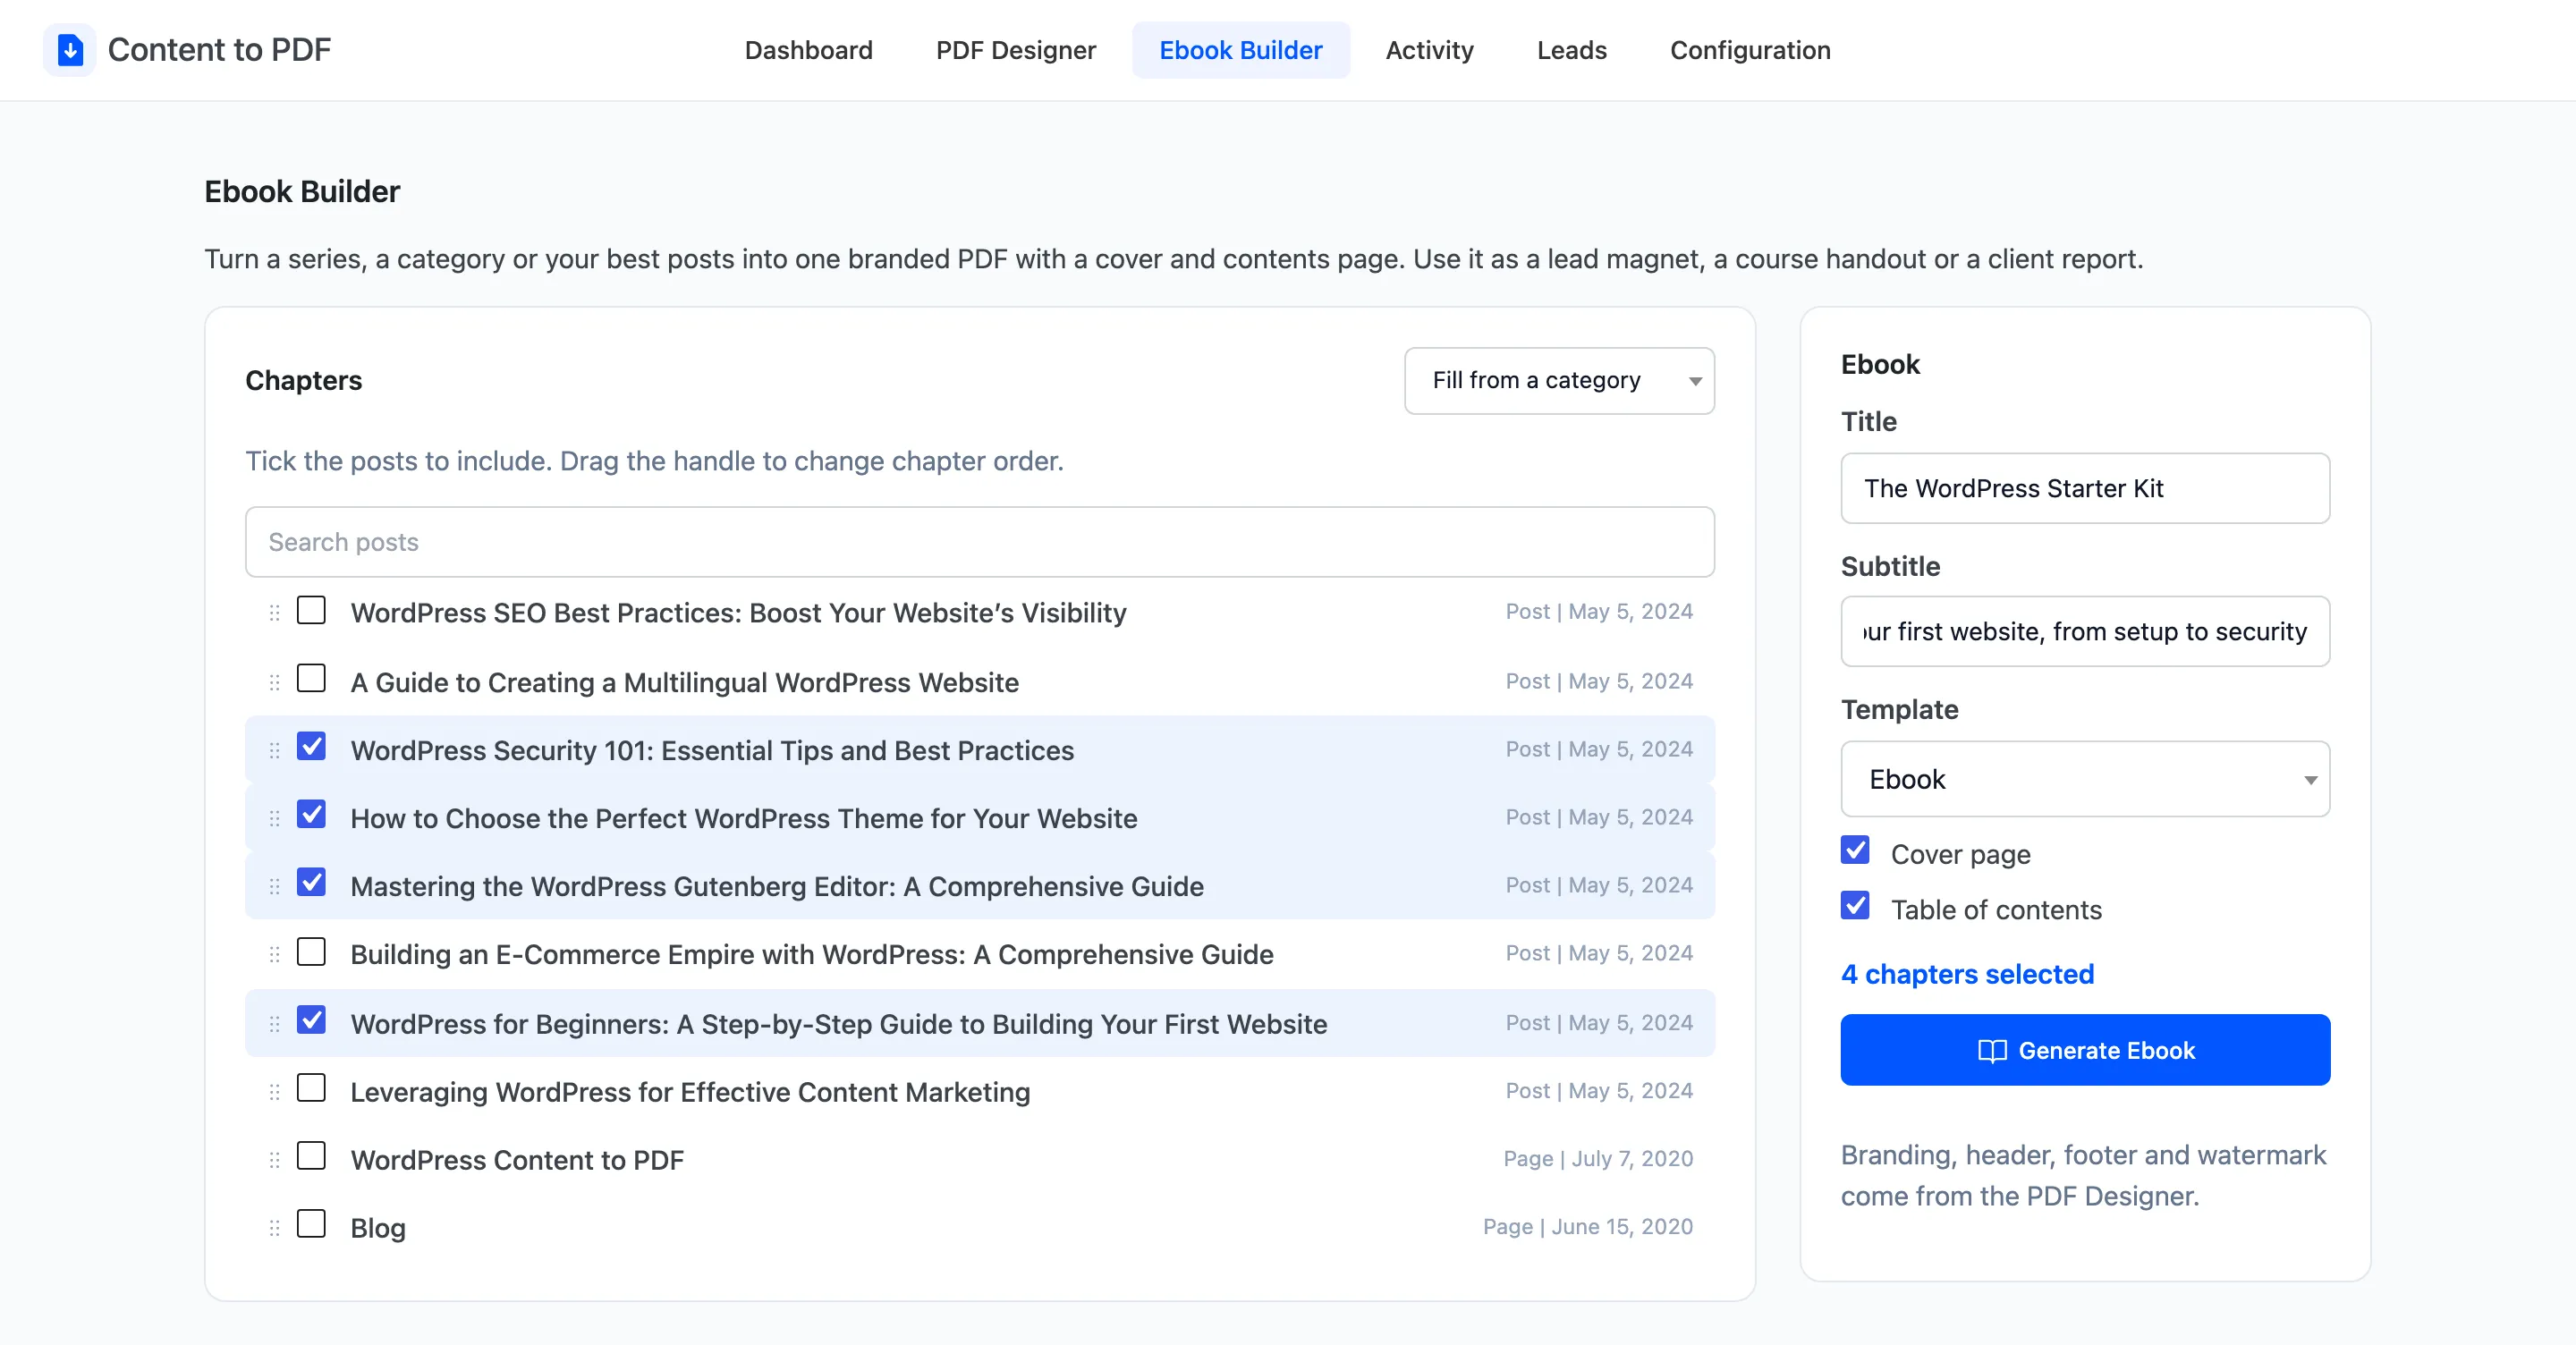Click drag handle for Blog page row
This screenshot has height=1345, width=2576.
(x=274, y=1229)
